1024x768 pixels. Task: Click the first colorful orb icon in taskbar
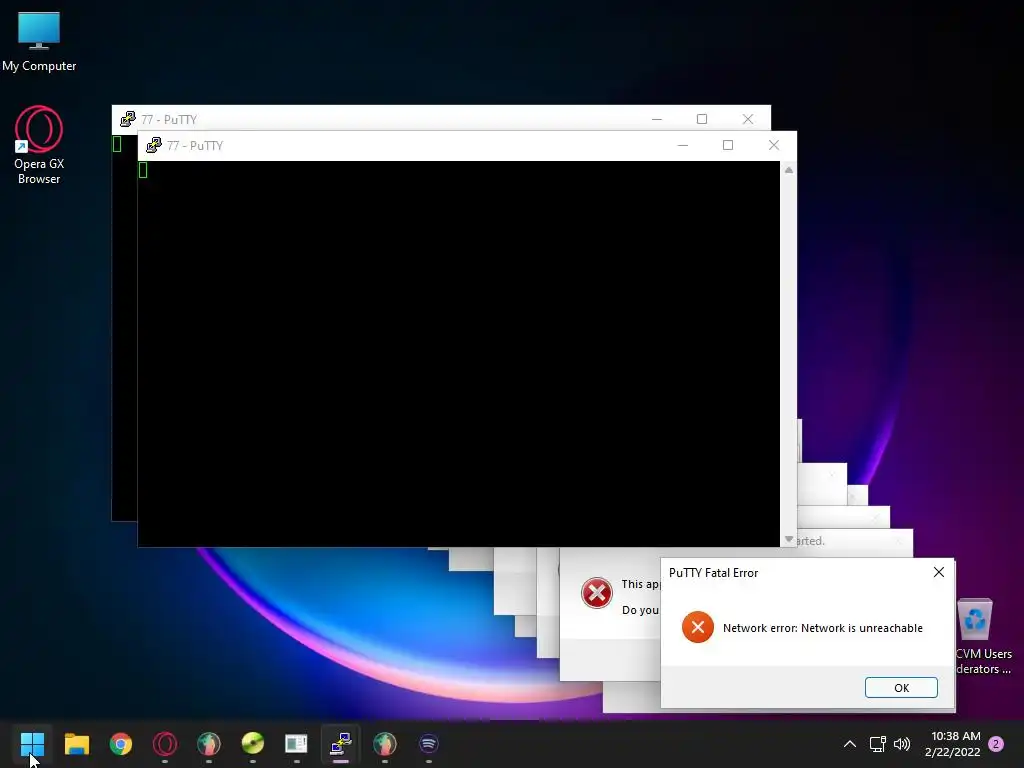point(209,744)
